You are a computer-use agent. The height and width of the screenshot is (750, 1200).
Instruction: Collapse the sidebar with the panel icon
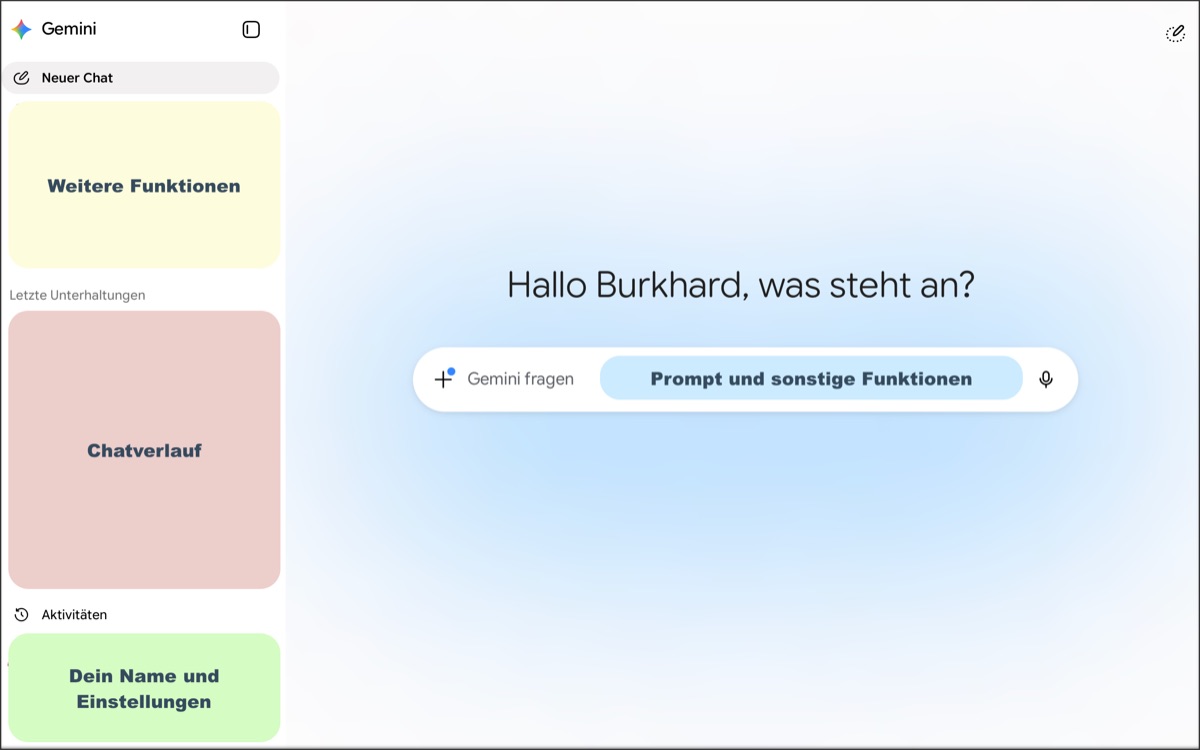pos(251,30)
